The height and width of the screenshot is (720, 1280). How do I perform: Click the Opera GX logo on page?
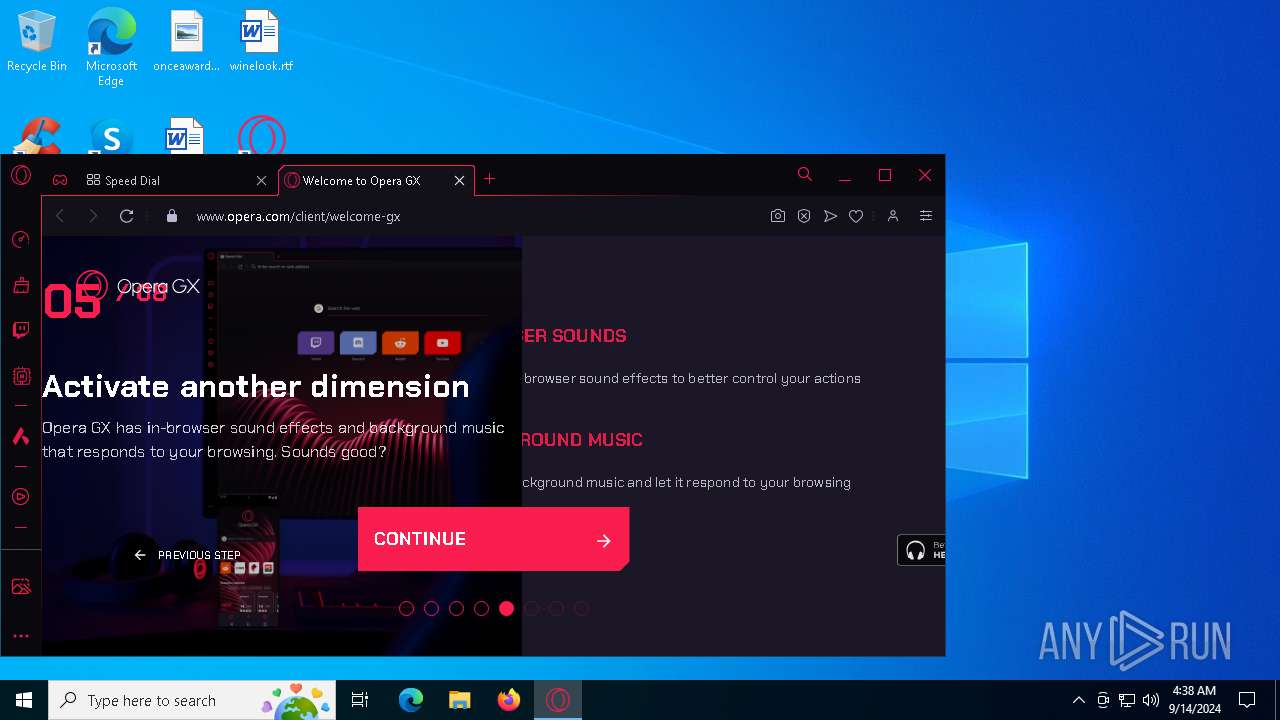(139, 286)
